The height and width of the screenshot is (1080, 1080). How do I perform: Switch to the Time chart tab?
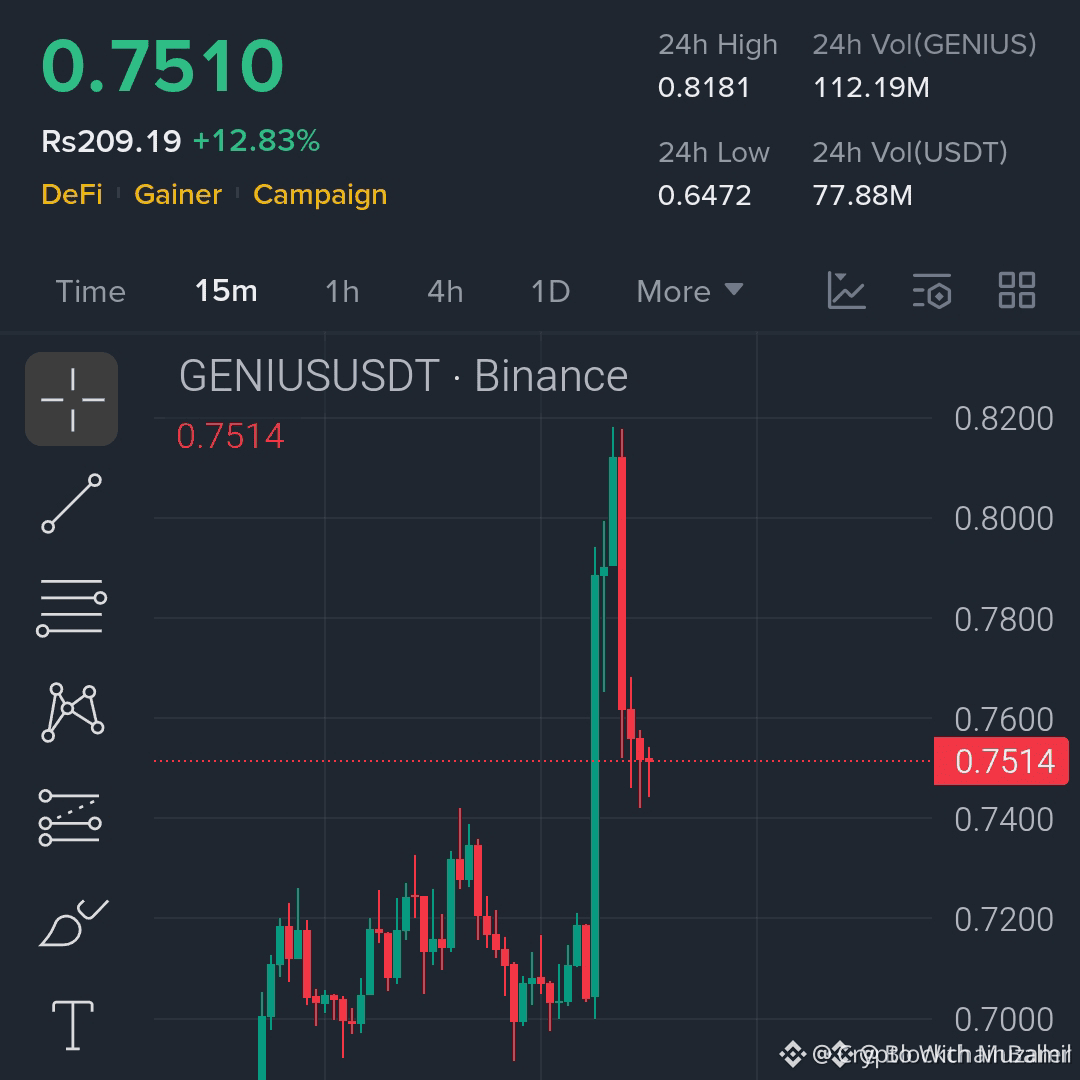pos(90,291)
